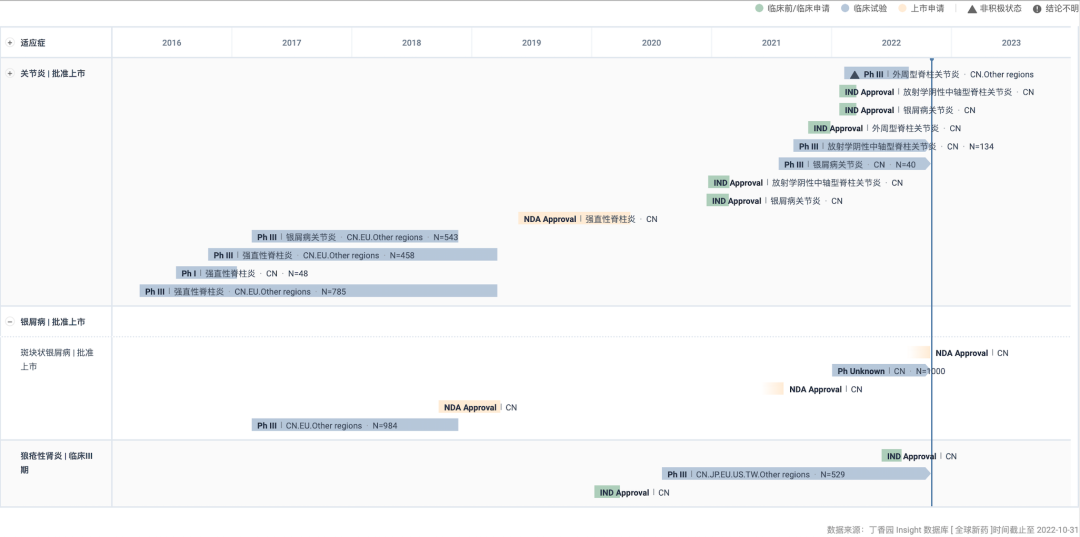
Task: Expand the 适应症 header row
Action: pos(10,43)
